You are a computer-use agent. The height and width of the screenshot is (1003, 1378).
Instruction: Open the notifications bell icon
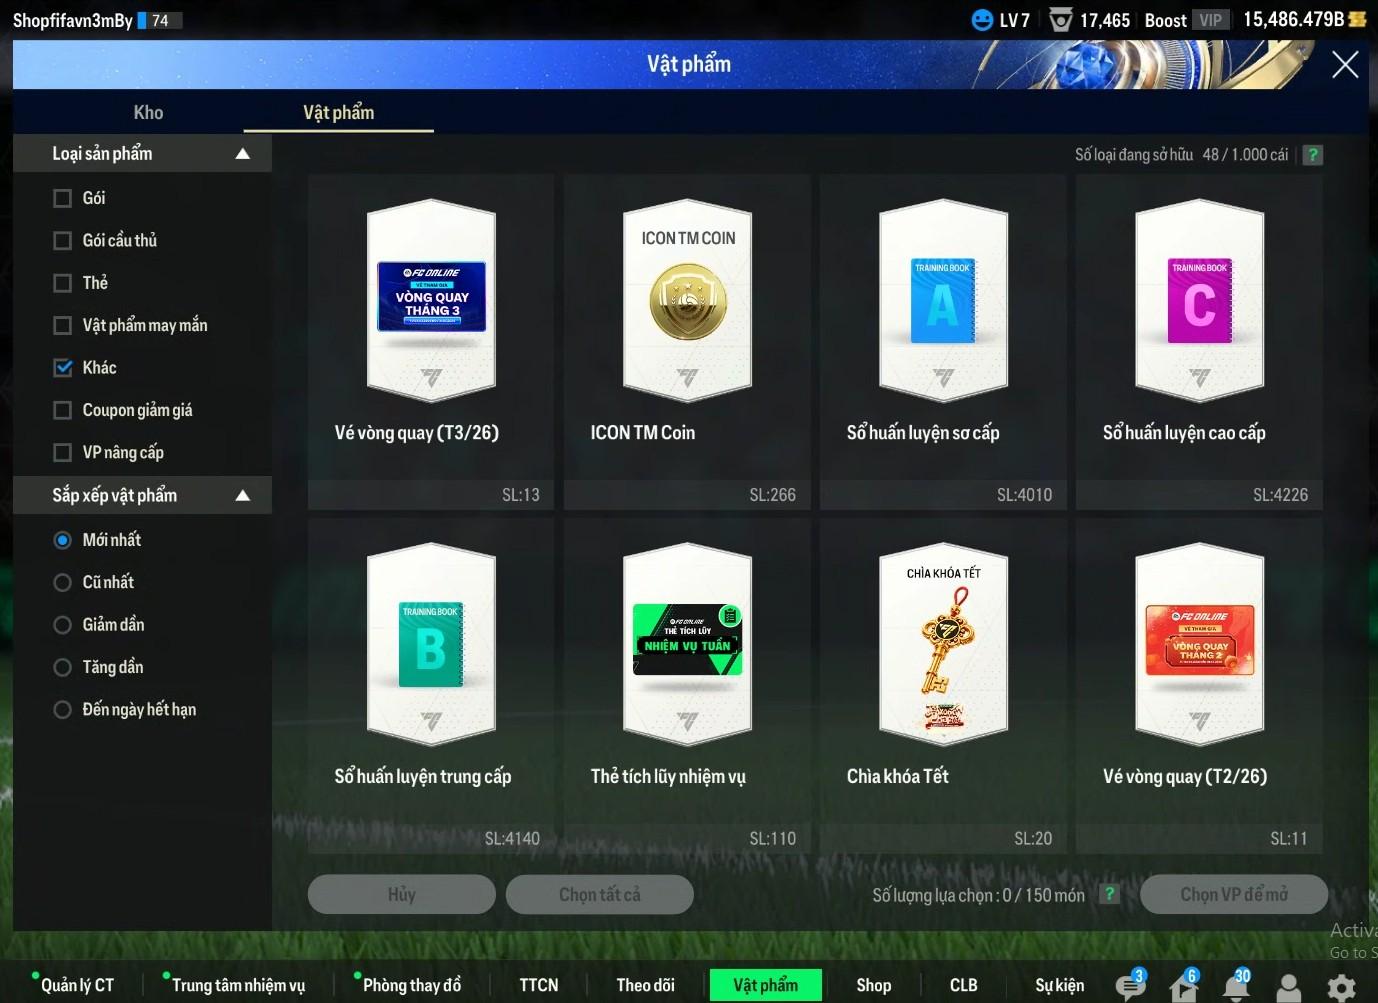[x=1236, y=987]
